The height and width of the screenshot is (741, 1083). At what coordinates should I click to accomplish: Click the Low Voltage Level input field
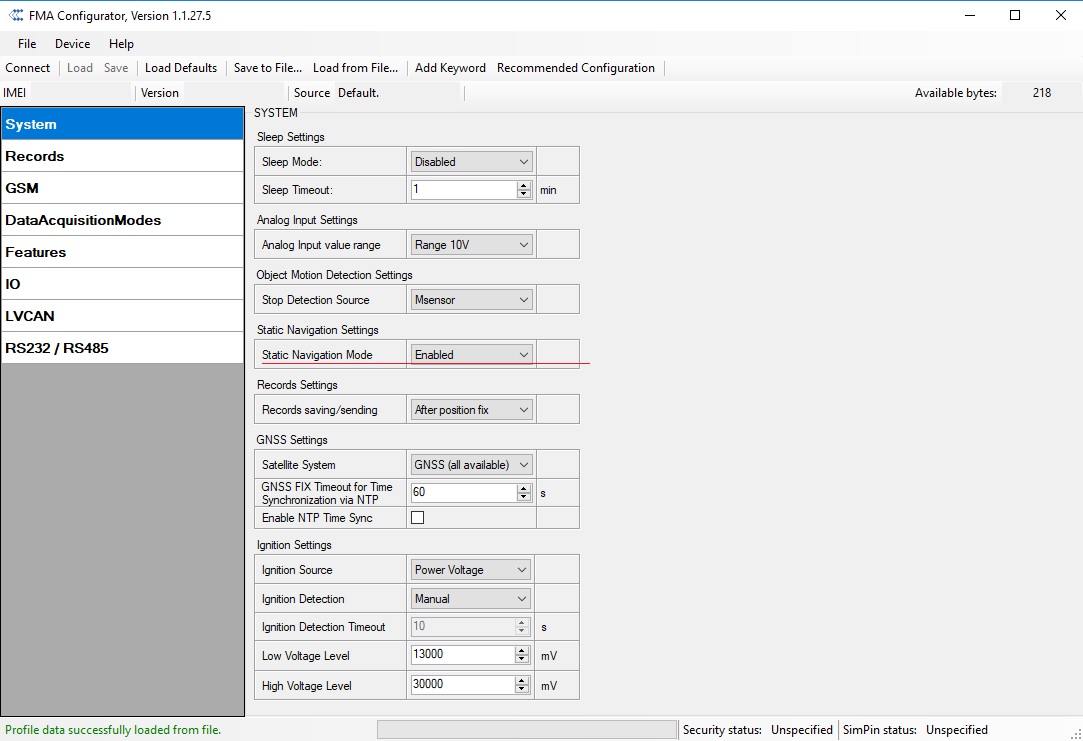tap(462, 655)
